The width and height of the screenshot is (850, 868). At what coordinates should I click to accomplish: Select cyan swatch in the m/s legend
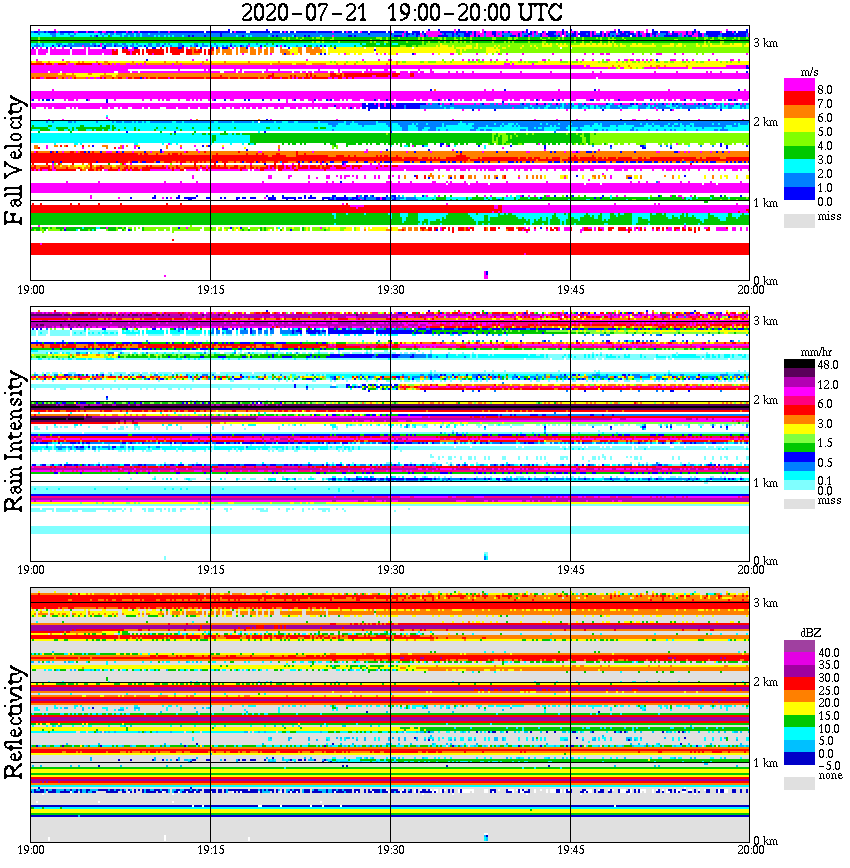(800, 166)
